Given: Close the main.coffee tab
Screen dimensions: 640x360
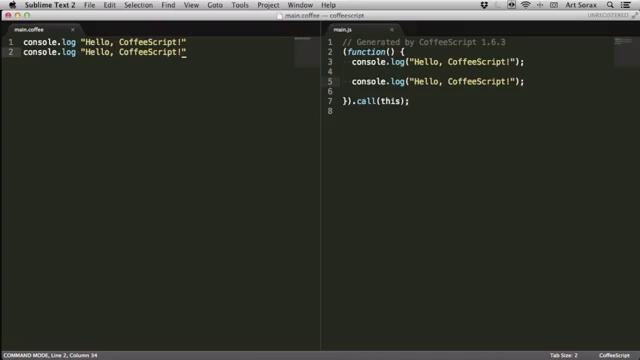Looking at the screenshot, I should coord(73,29).
